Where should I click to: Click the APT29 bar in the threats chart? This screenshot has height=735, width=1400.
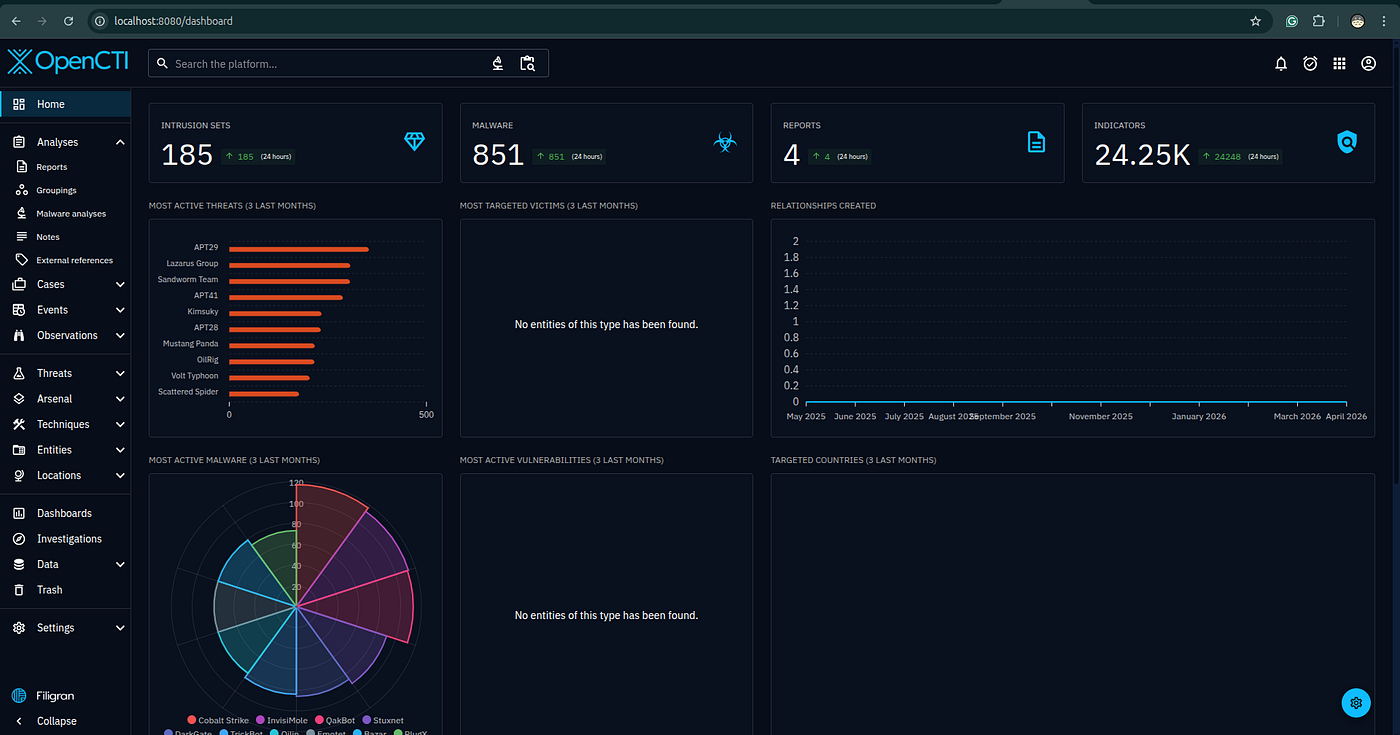click(299, 249)
